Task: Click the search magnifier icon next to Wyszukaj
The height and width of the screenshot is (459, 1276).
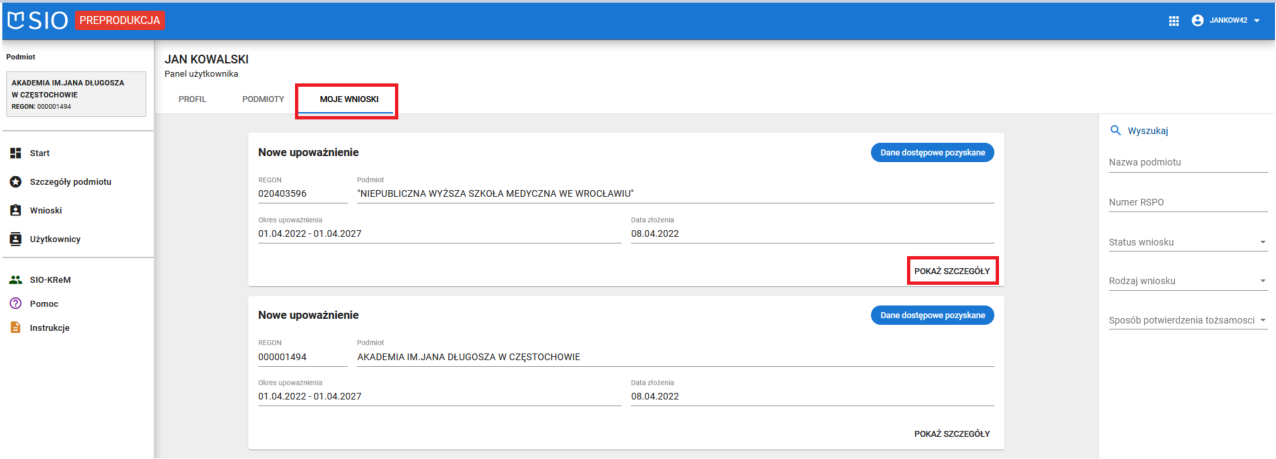Action: pyautogui.click(x=1116, y=130)
